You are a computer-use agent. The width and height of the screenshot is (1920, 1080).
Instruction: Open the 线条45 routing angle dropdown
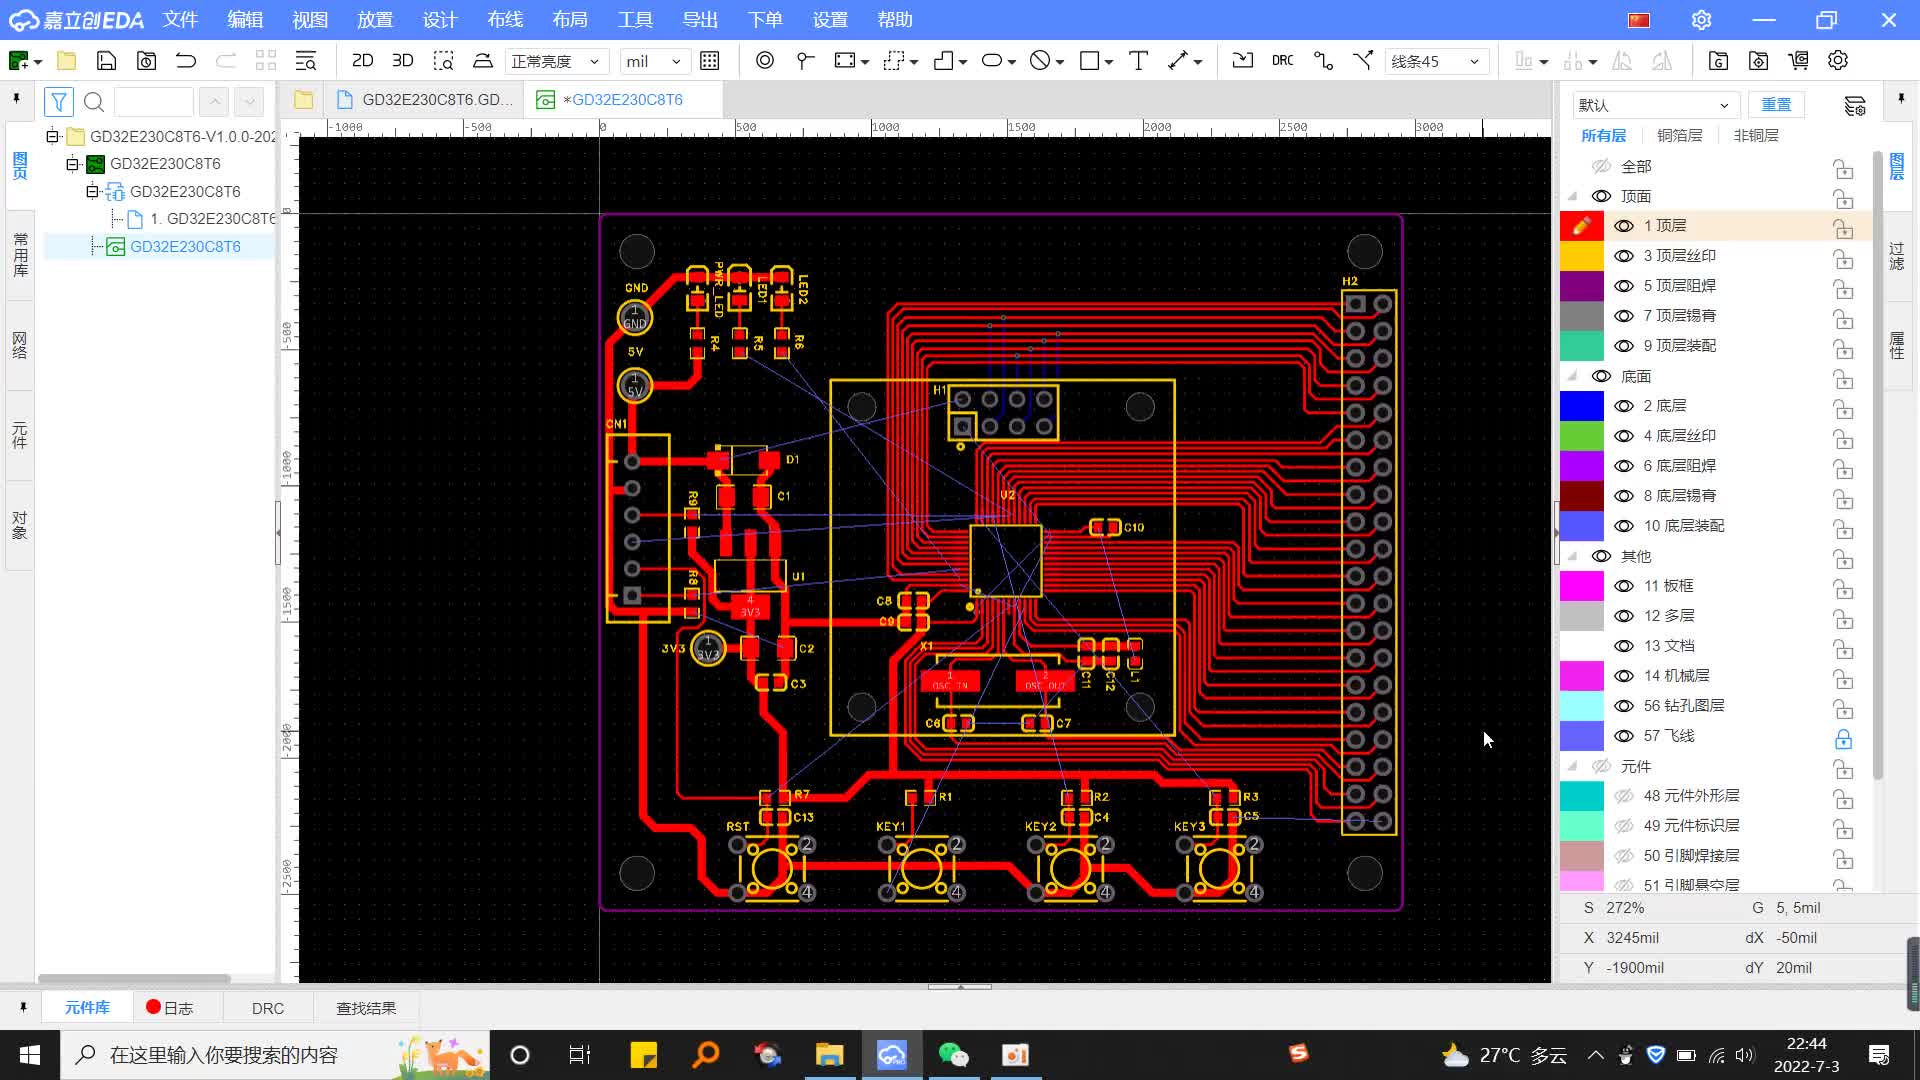click(x=1436, y=61)
